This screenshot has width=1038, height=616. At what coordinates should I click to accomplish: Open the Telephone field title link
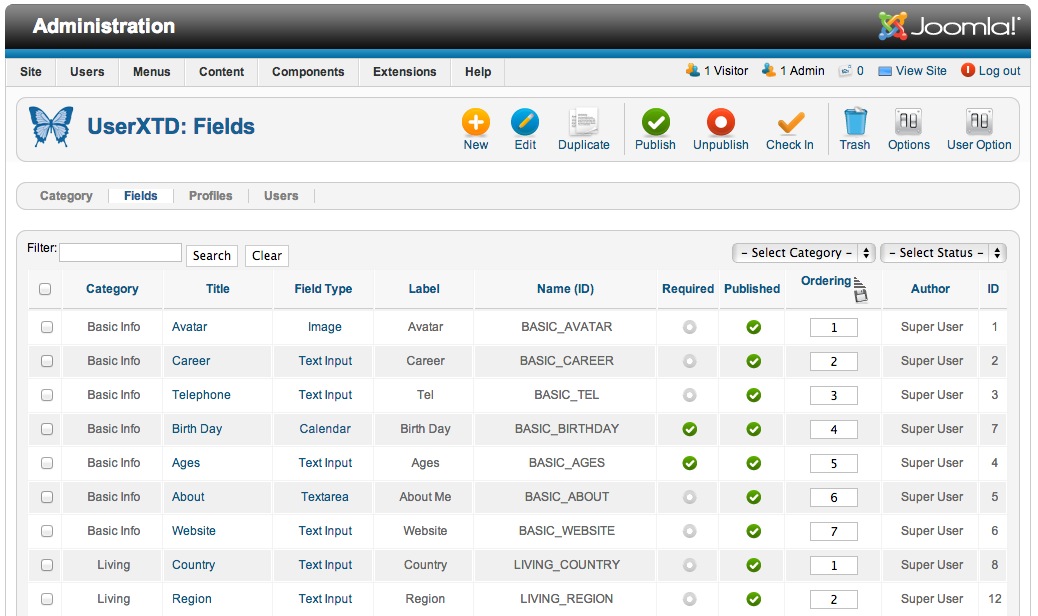[201, 395]
